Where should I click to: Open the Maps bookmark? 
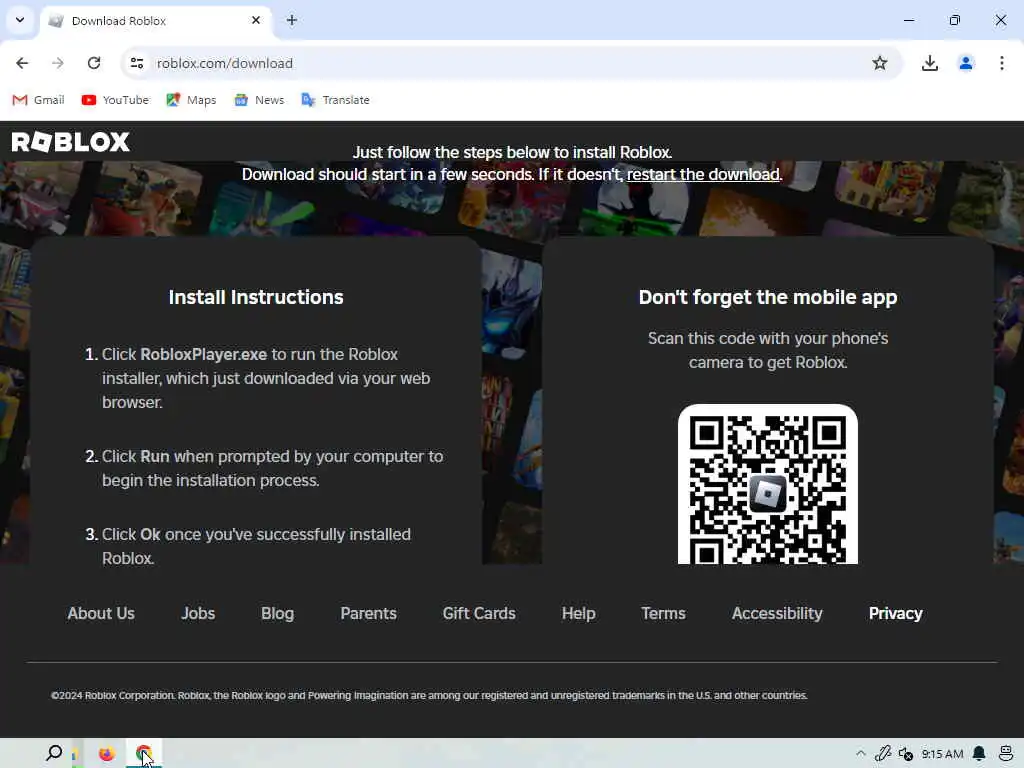point(191,100)
